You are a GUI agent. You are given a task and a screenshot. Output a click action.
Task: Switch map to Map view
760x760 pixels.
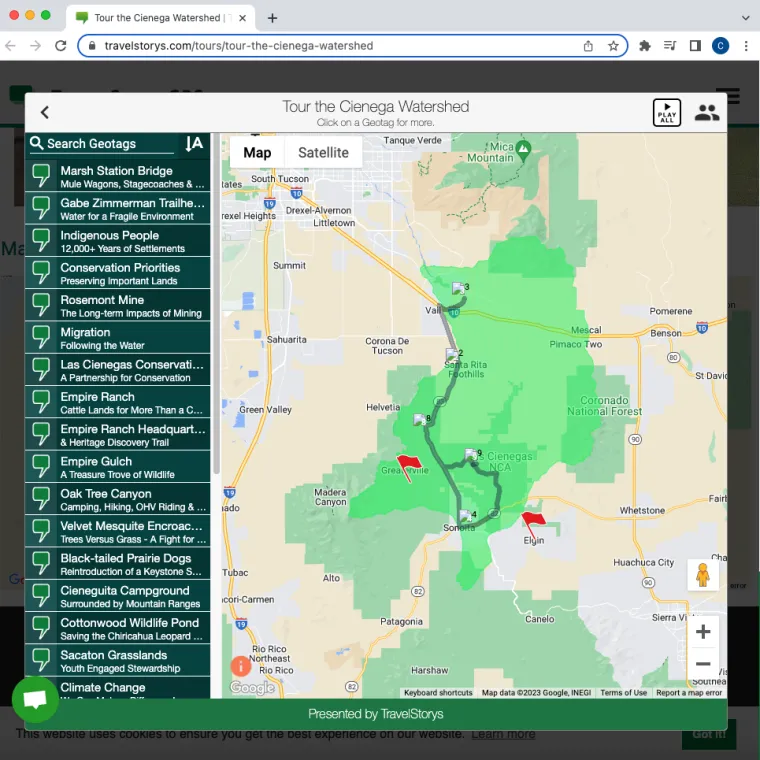[257, 153]
